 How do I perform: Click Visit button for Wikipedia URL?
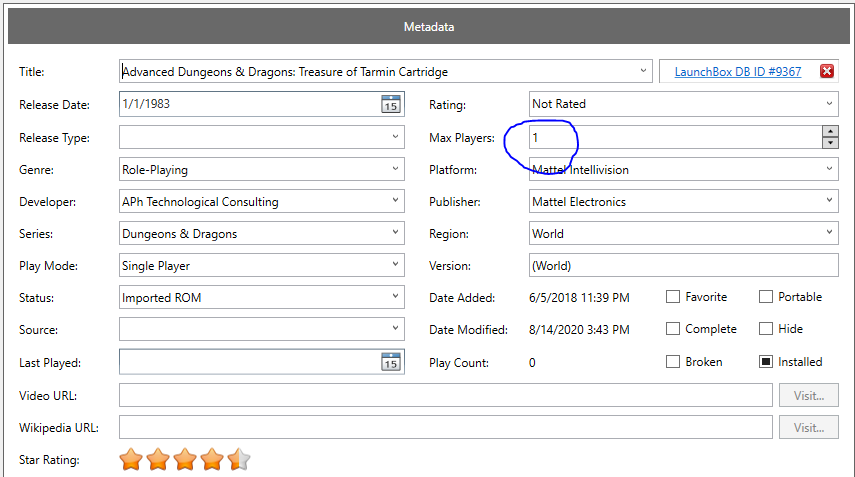click(x=809, y=427)
